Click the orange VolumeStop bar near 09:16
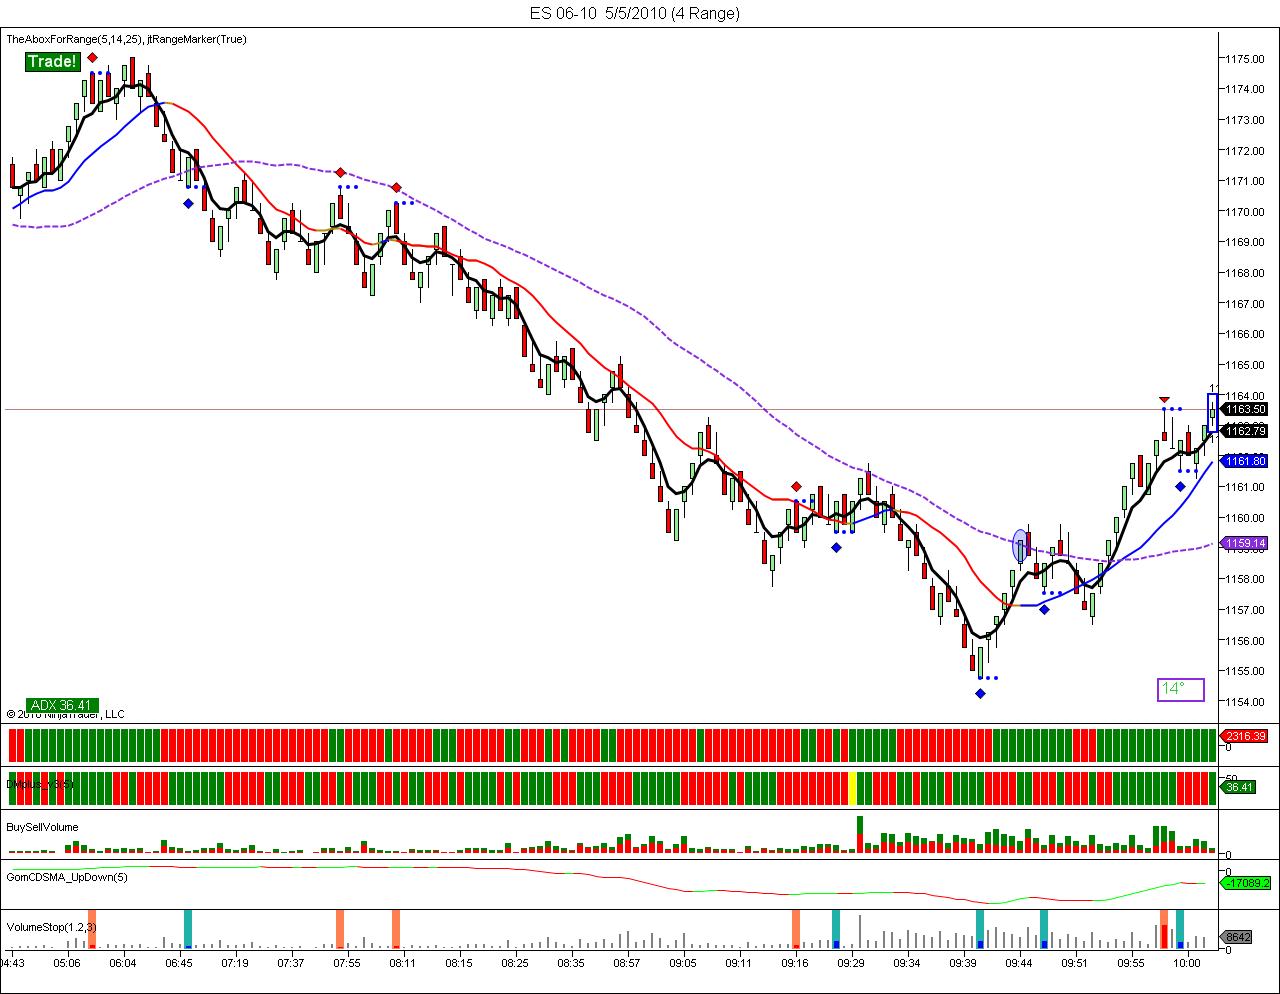Screen dimensions: 1280x994 click(x=796, y=928)
